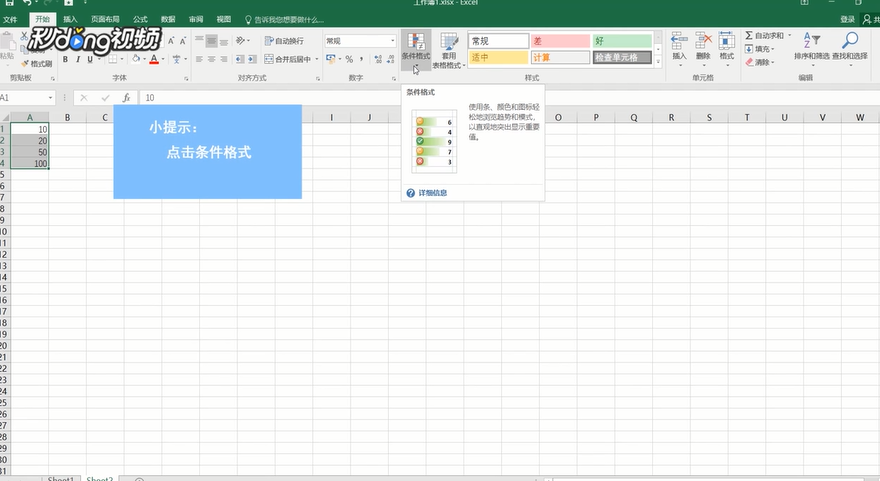Click the 详细信息 link in the tooltip
The width and height of the screenshot is (880, 481).
point(433,193)
